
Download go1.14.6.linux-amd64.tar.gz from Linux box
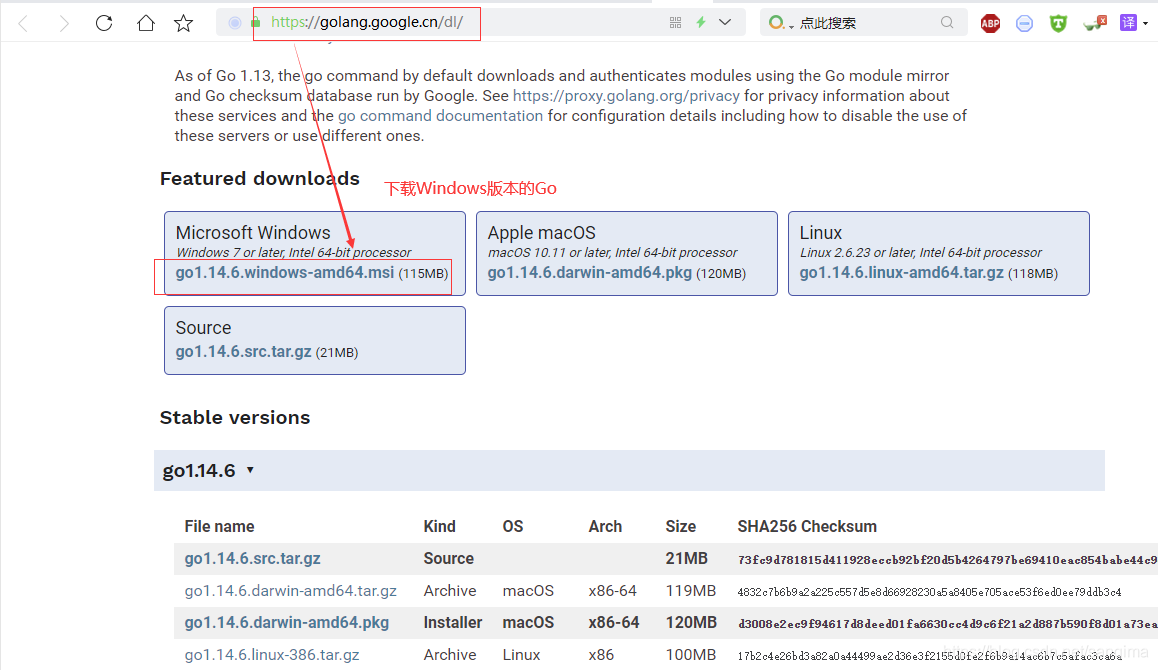pyautogui.click(x=901, y=273)
